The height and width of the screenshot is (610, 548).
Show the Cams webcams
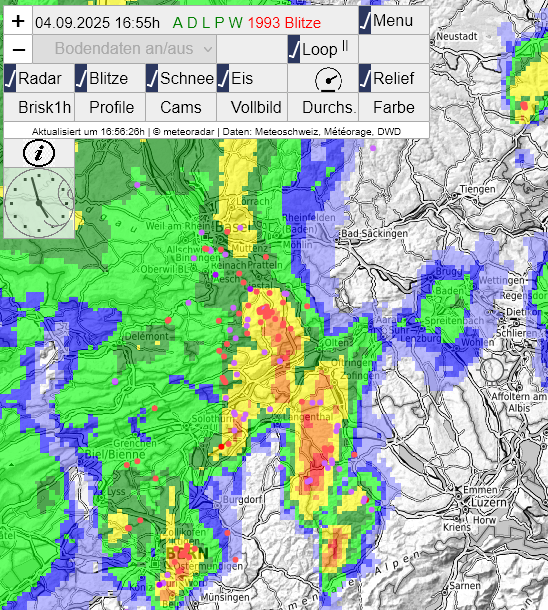(x=181, y=107)
